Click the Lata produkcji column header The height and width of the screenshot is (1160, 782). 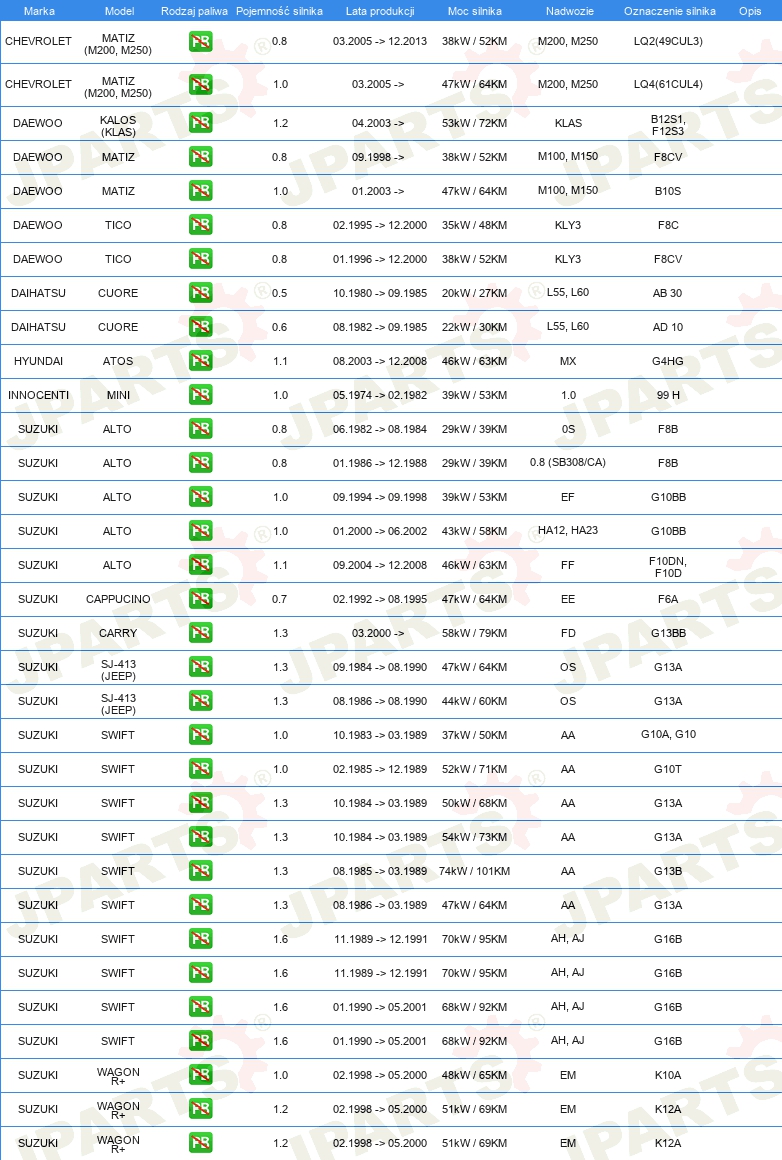pyautogui.click(x=380, y=11)
